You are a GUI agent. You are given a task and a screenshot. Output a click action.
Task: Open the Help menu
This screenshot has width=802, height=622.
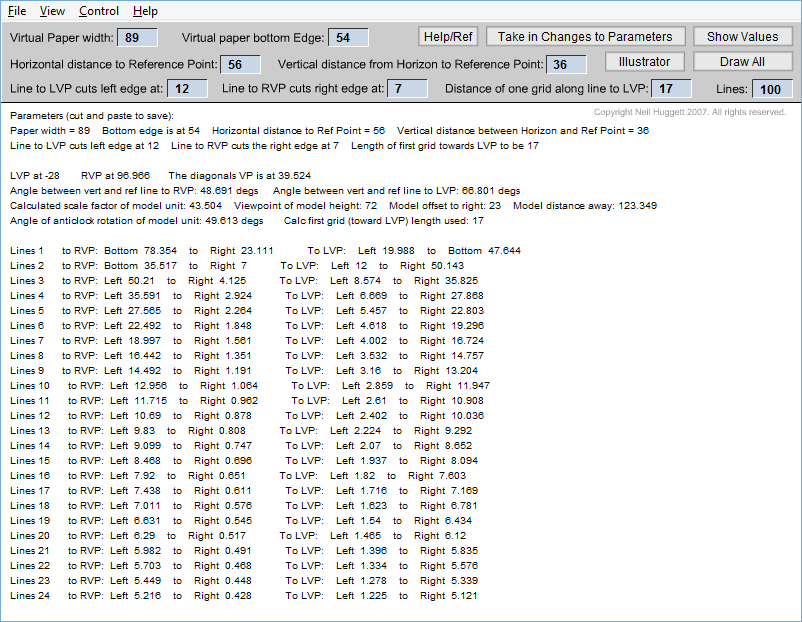coord(145,11)
